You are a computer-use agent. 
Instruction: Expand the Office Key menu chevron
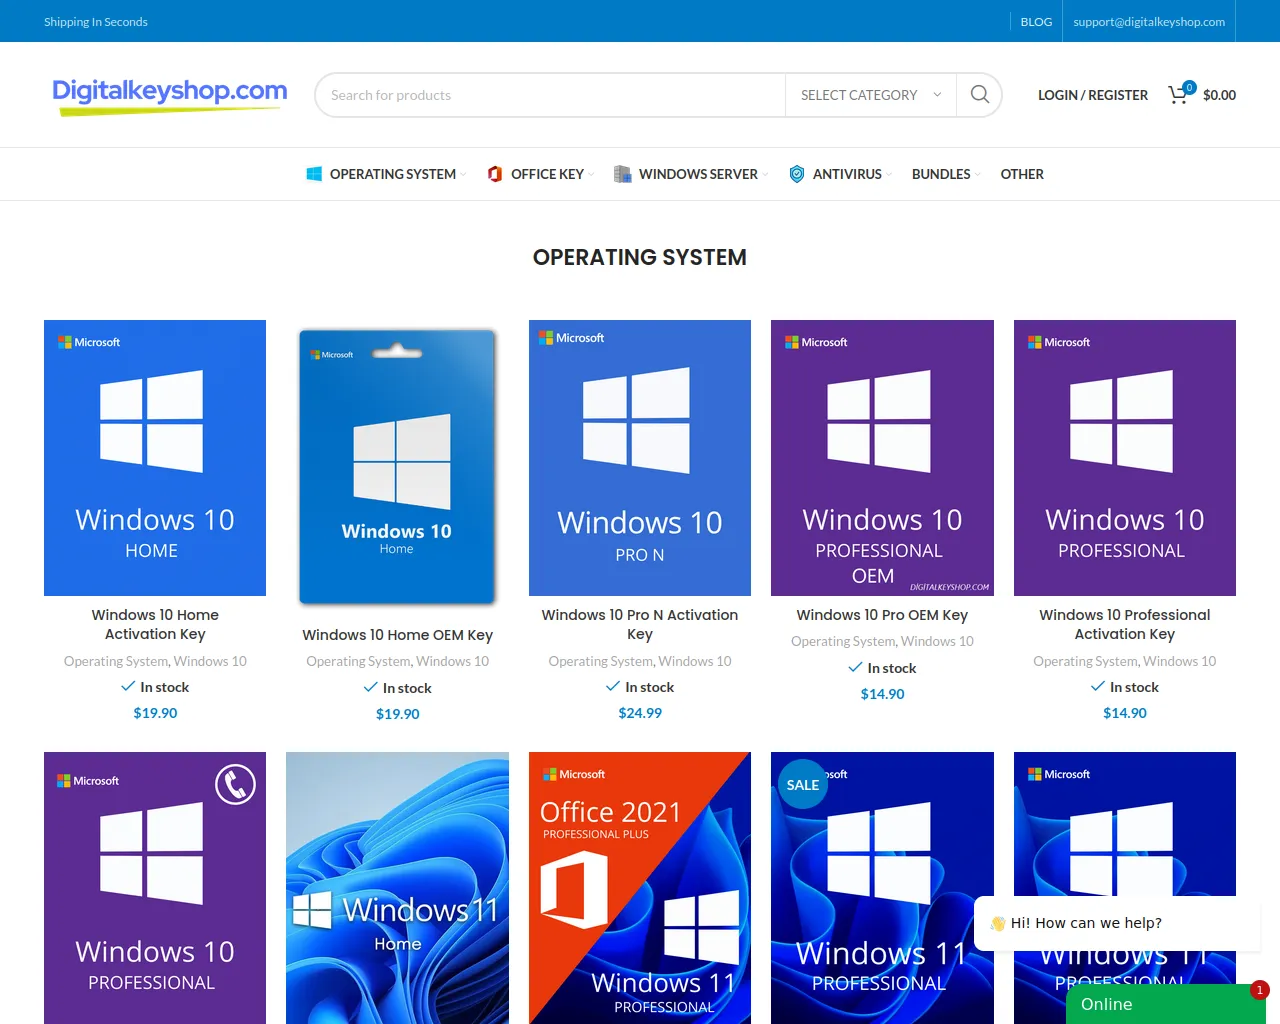592,175
